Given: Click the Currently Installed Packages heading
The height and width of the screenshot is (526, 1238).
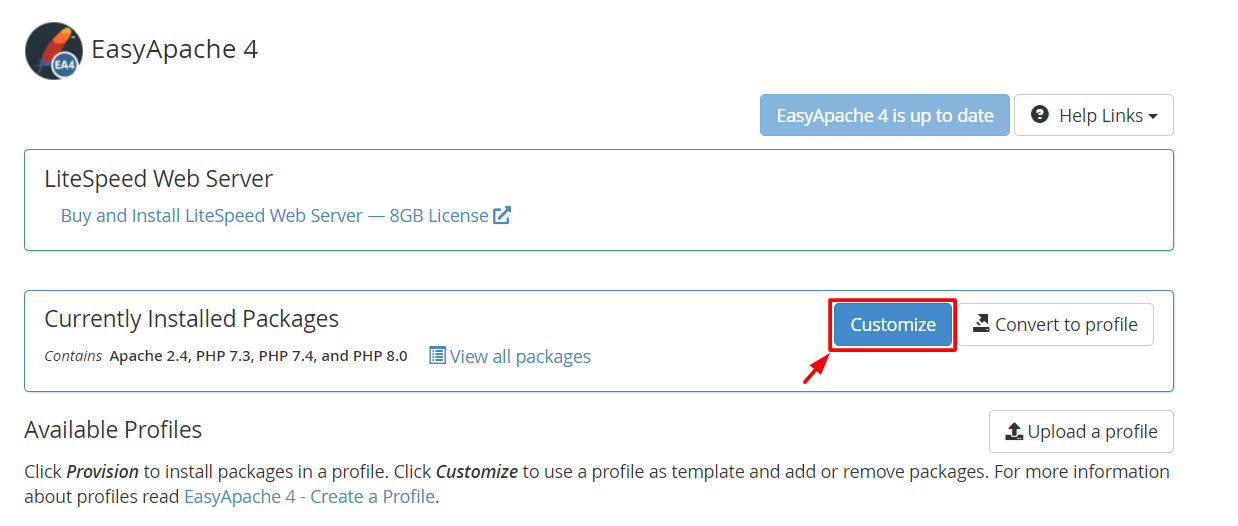Looking at the screenshot, I should [x=192, y=319].
